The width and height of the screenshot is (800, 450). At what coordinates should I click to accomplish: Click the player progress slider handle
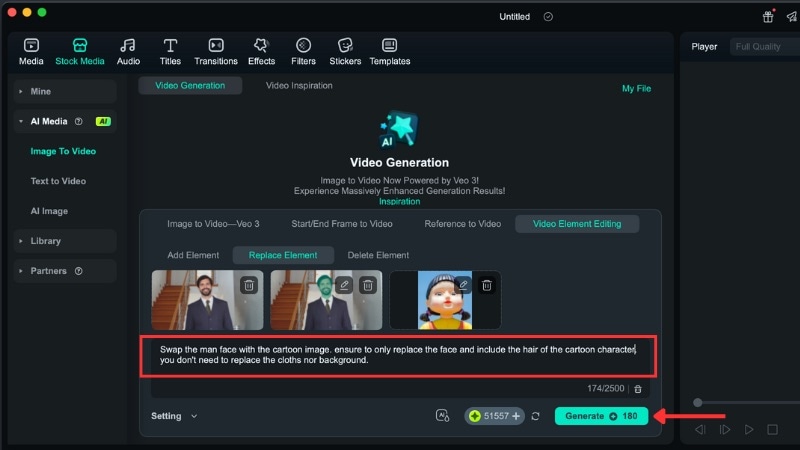coord(697,403)
